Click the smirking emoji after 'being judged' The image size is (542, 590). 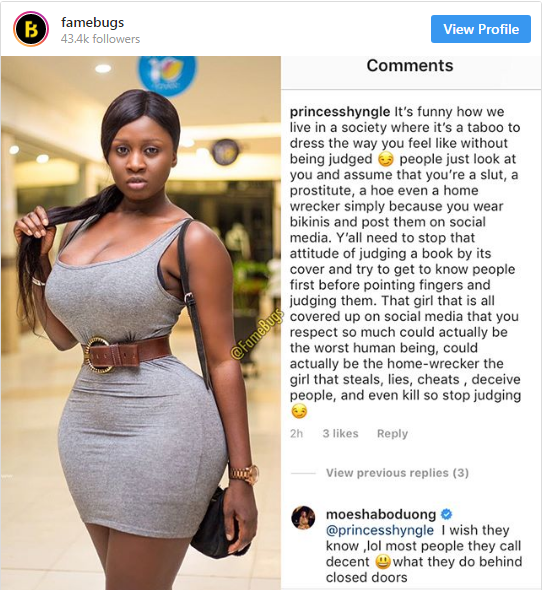[x=386, y=160]
